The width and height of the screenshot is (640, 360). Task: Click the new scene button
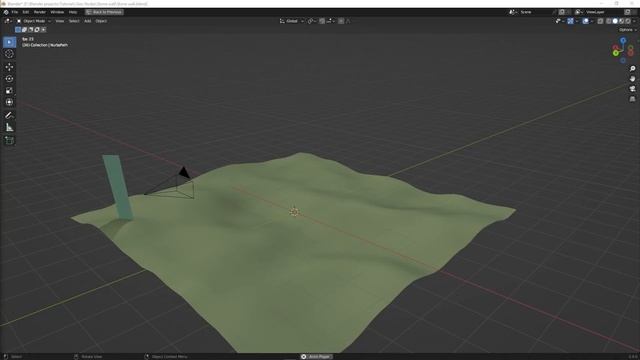[x=562, y=12]
